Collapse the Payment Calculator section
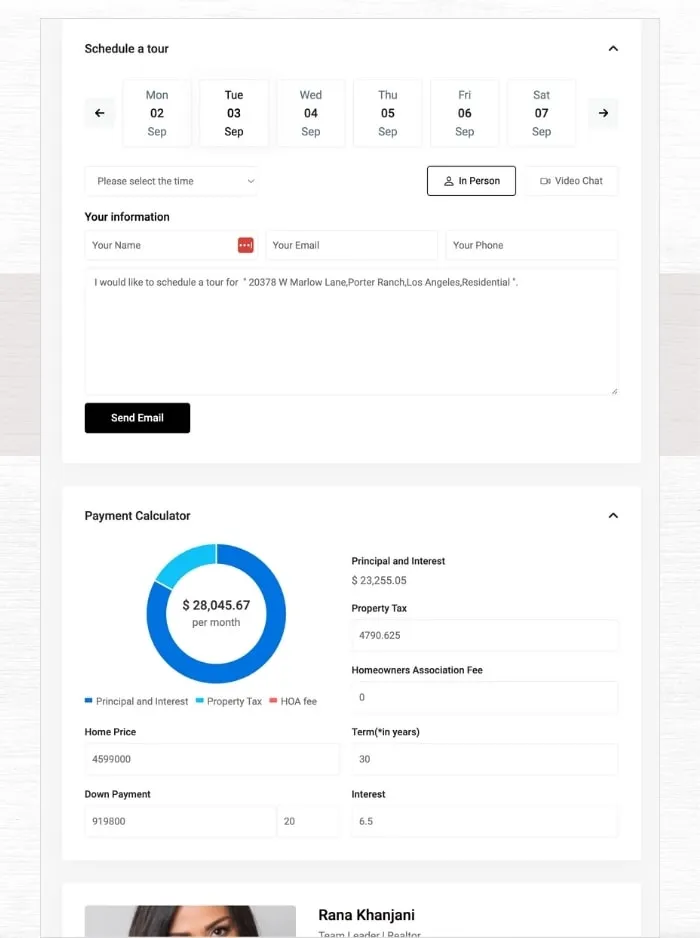700x938 pixels. pos(613,516)
